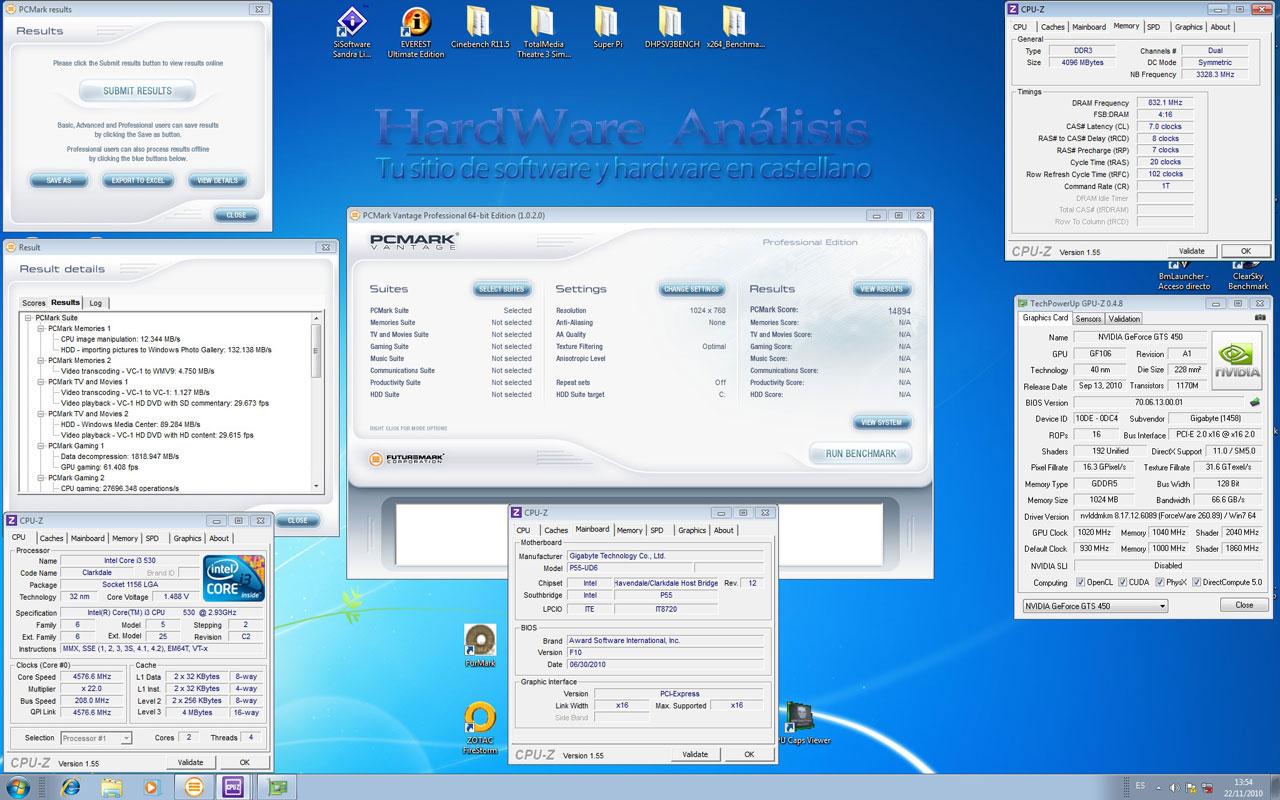The image size is (1280, 800).
Task: Select 'GPU gaming: 61.408 fps' result row
Action: [100, 467]
